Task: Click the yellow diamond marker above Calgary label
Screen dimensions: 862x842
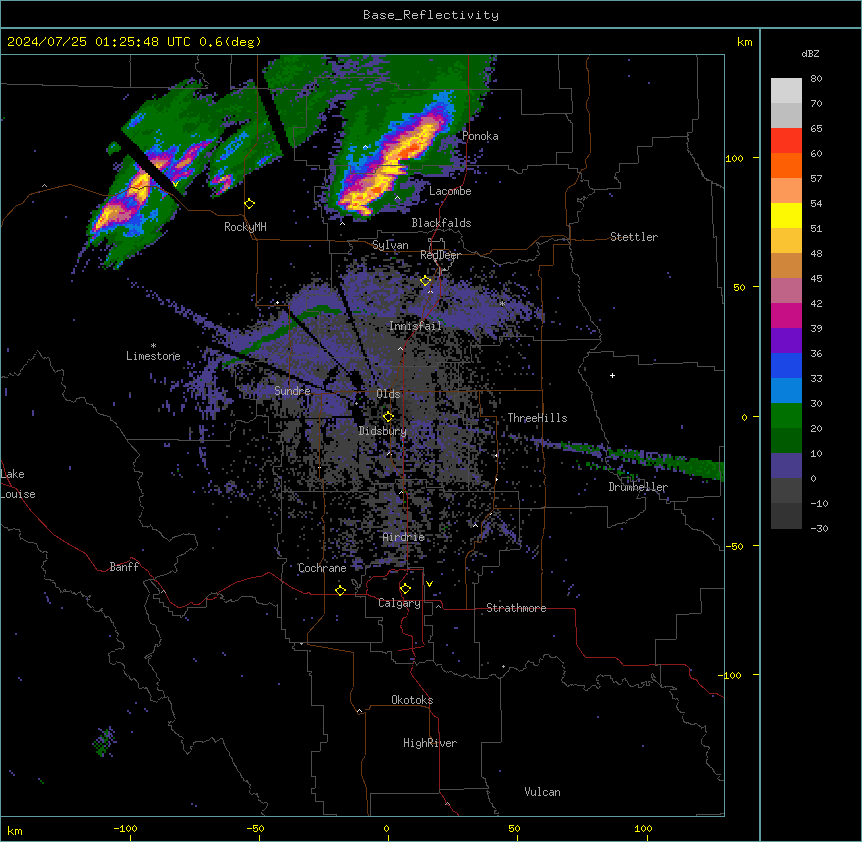Action: tap(405, 589)
